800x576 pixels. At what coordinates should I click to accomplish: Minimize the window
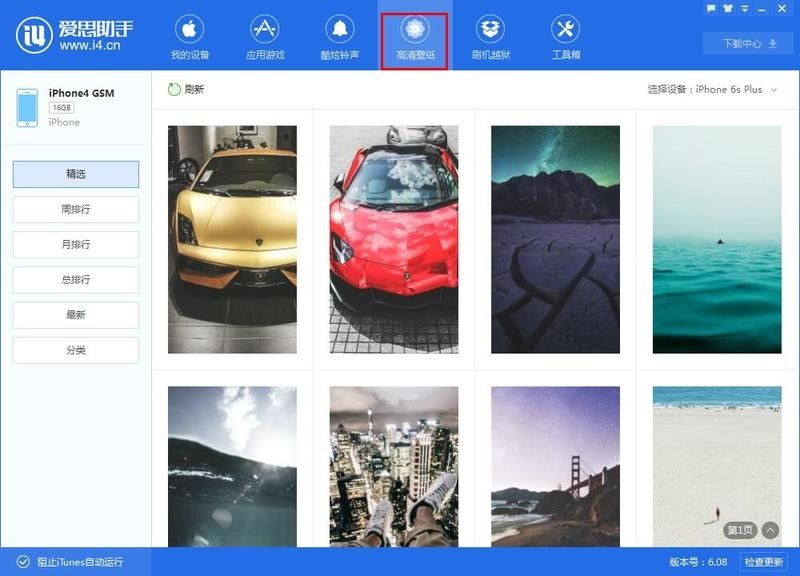[762, 9]
